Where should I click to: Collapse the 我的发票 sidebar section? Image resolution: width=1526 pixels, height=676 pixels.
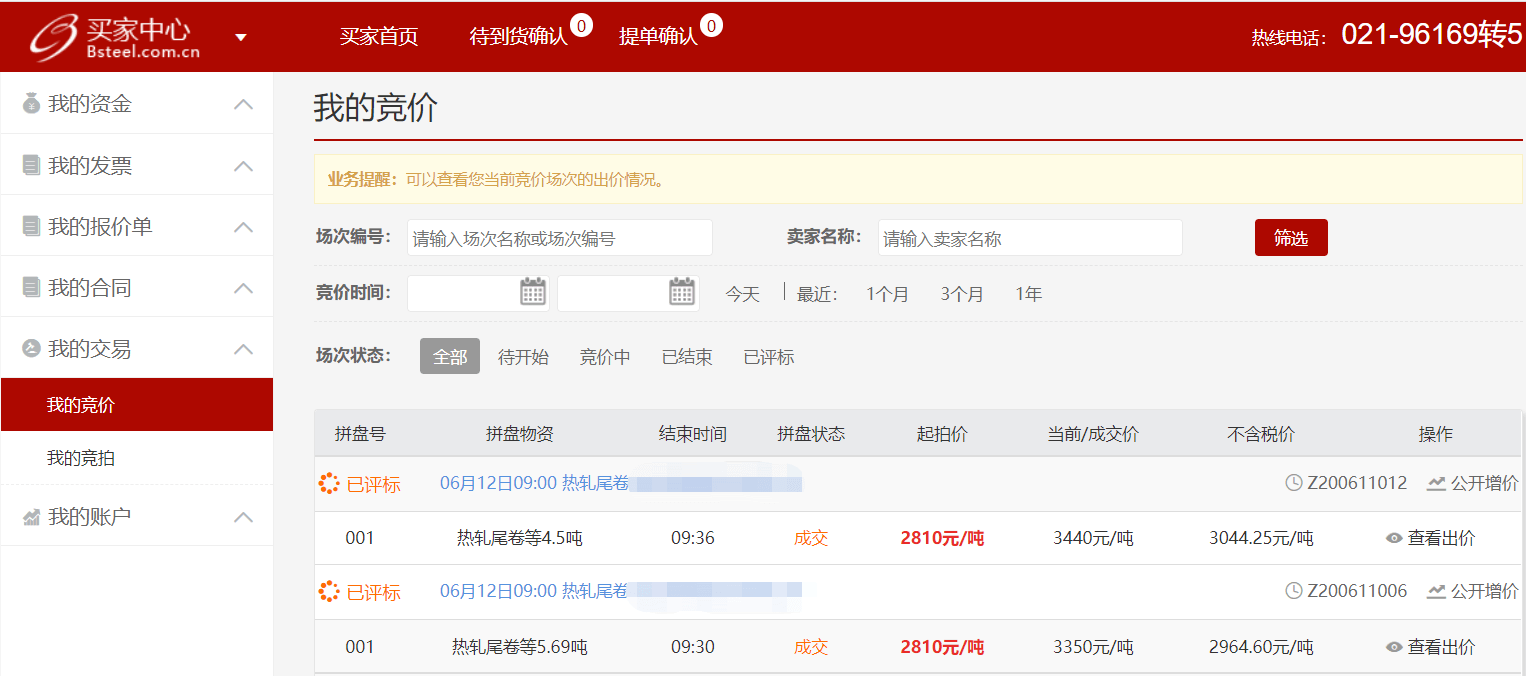[x=243, y=166]
